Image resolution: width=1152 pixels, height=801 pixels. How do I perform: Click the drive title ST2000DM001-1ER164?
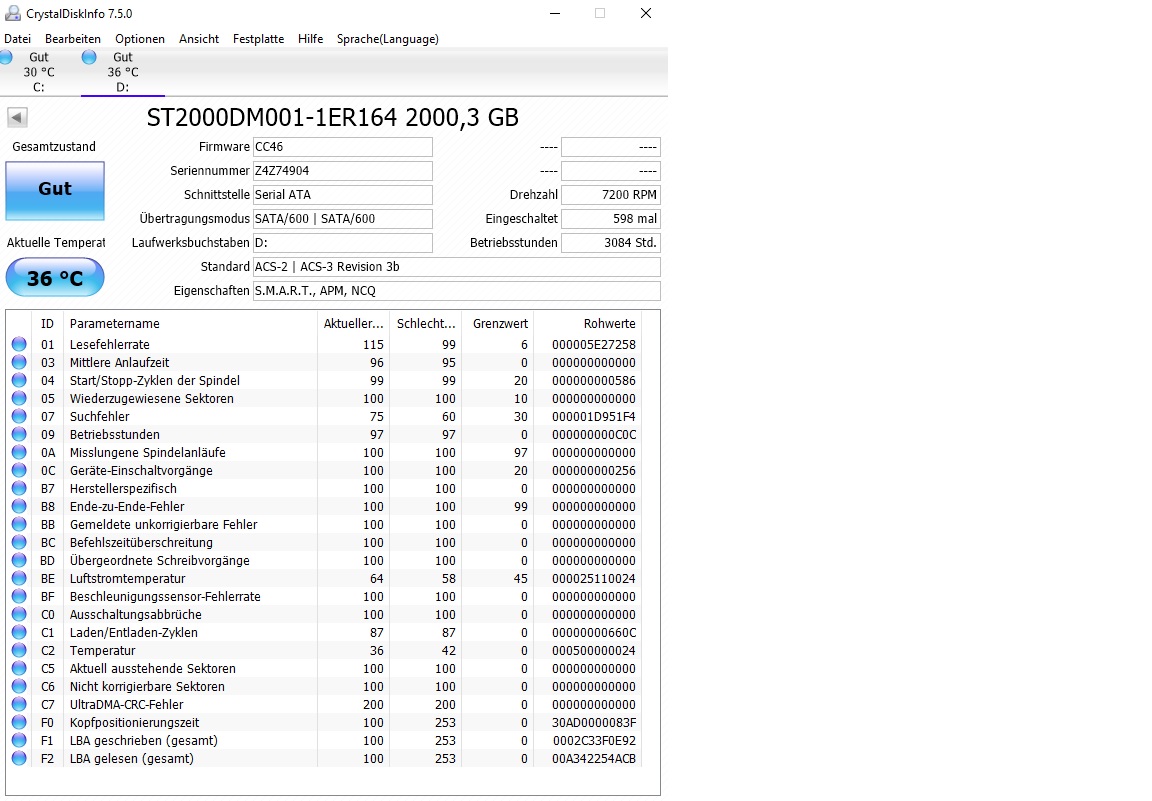click(x=333, y=118)
